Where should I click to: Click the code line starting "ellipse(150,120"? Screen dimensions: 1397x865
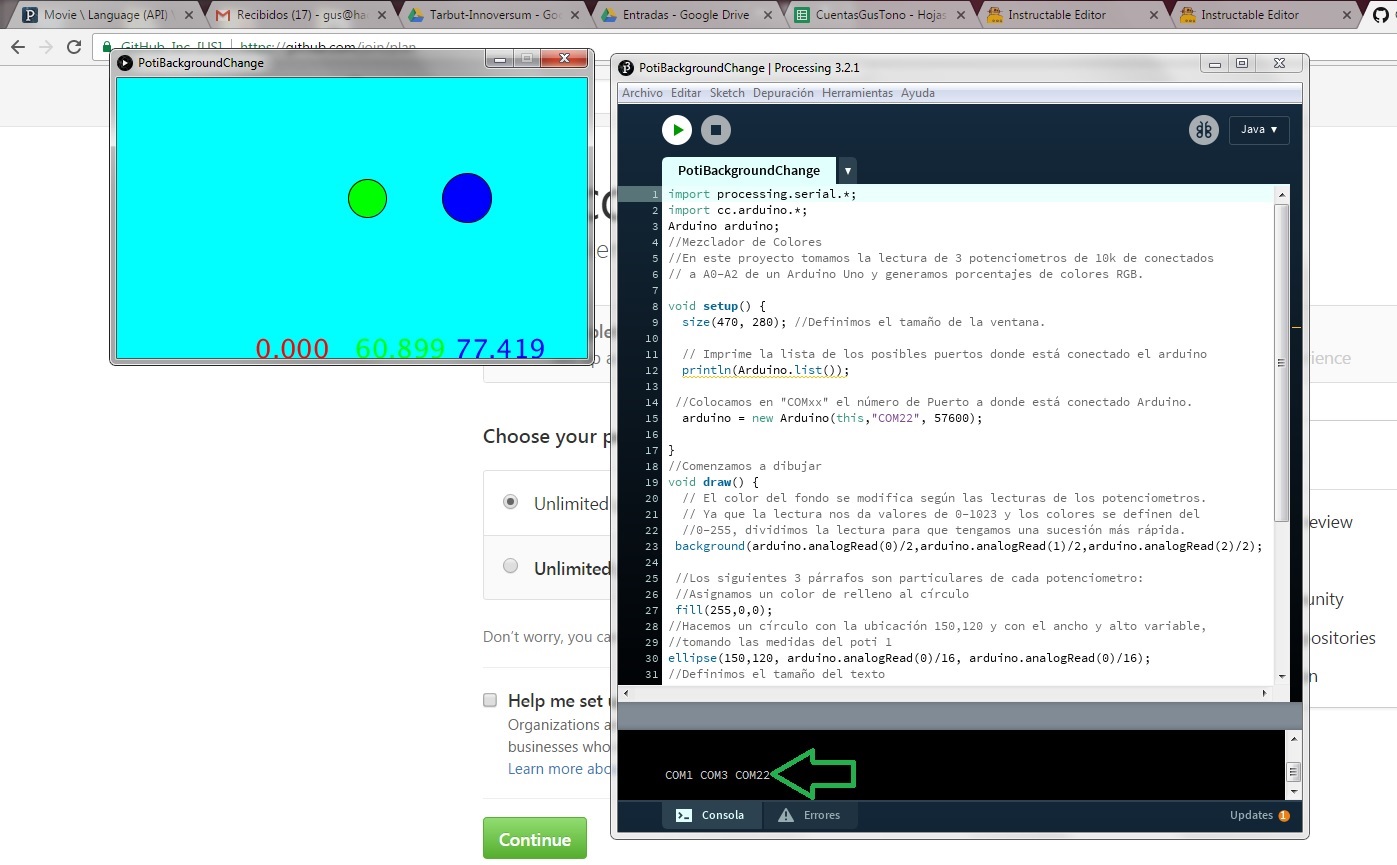pos(909,658)
